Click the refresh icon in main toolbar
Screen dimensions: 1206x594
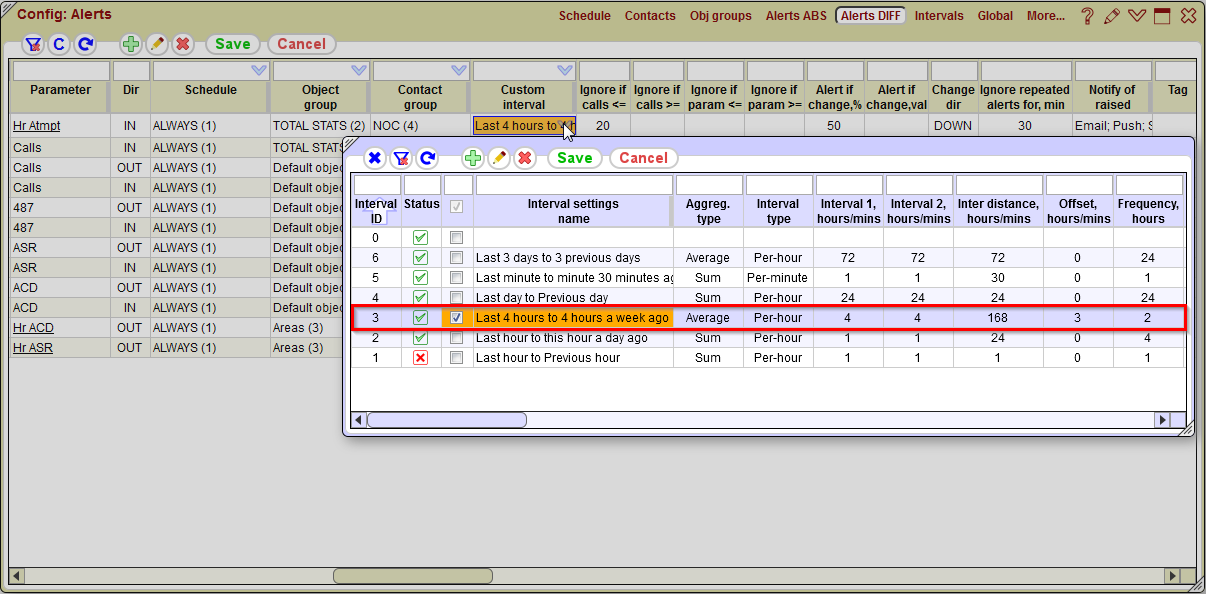(85, 43)
